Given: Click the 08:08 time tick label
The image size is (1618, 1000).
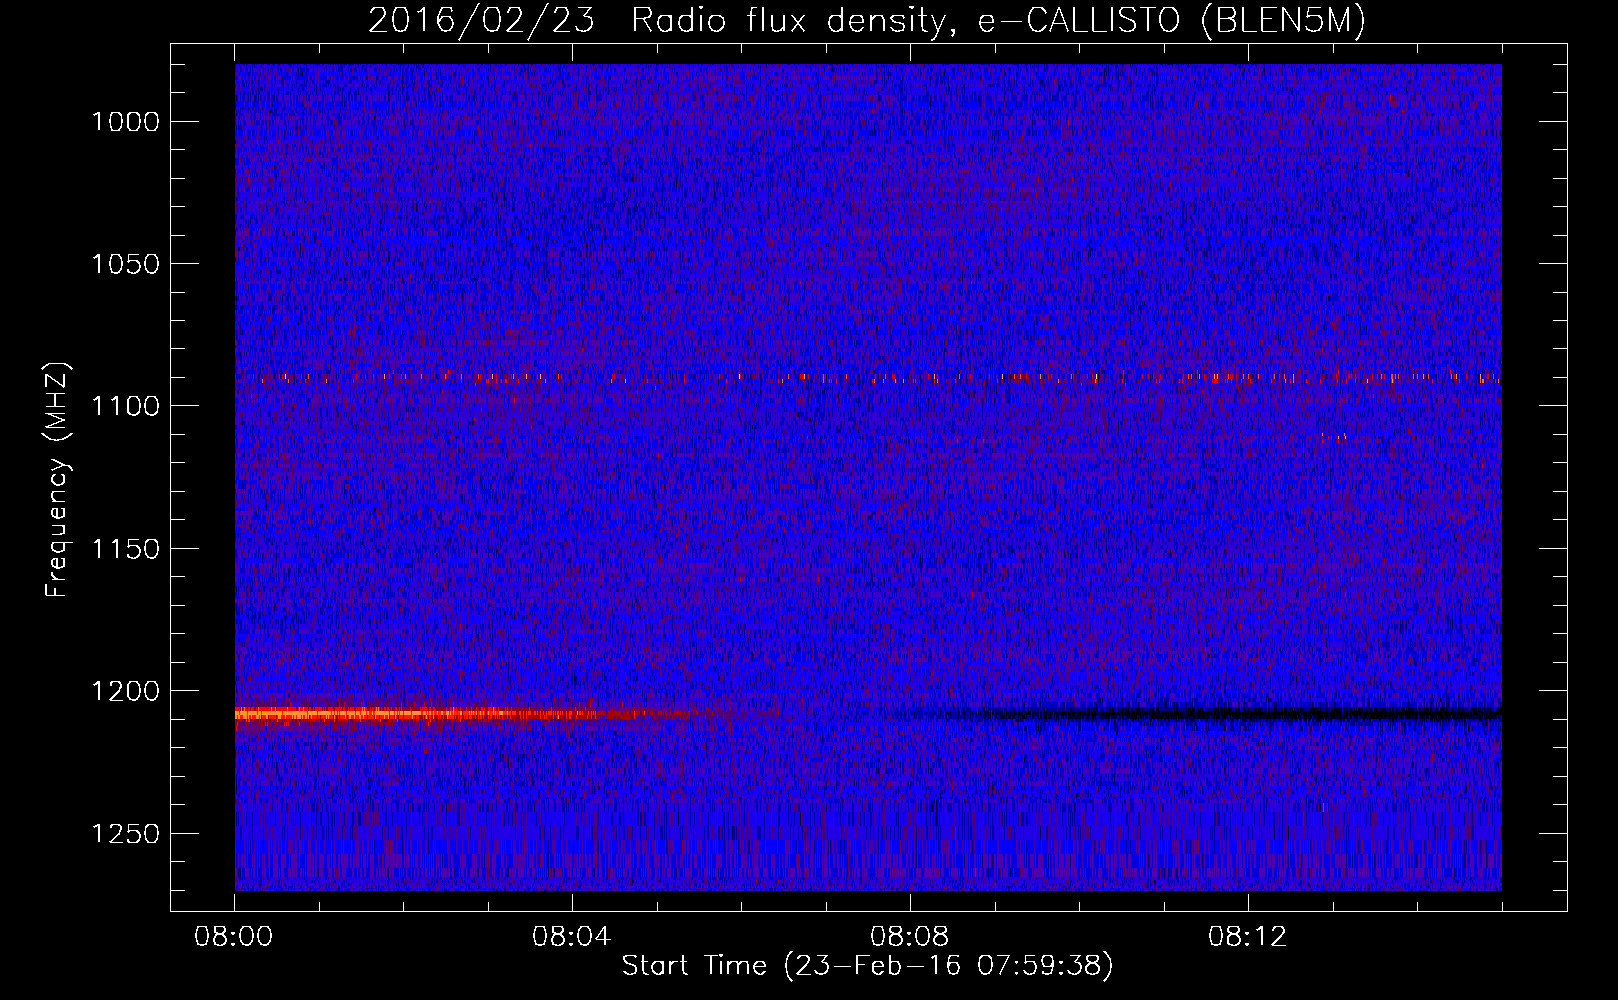Looking at the screenshot, I should point(910,937).
